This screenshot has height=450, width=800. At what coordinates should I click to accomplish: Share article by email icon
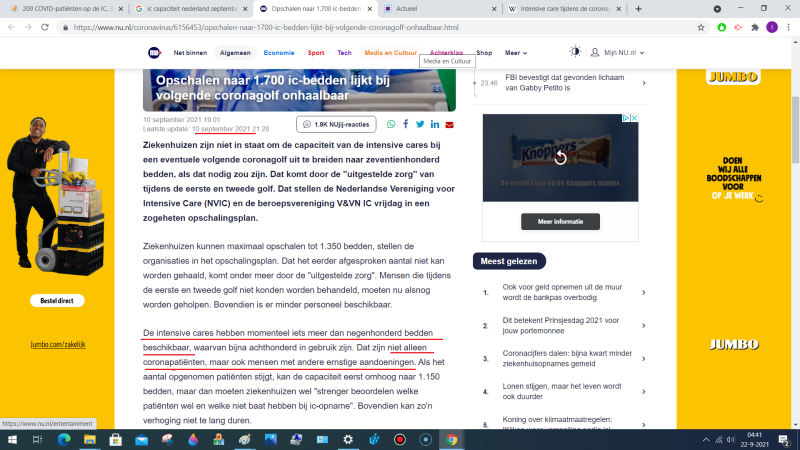click(449, 124)
